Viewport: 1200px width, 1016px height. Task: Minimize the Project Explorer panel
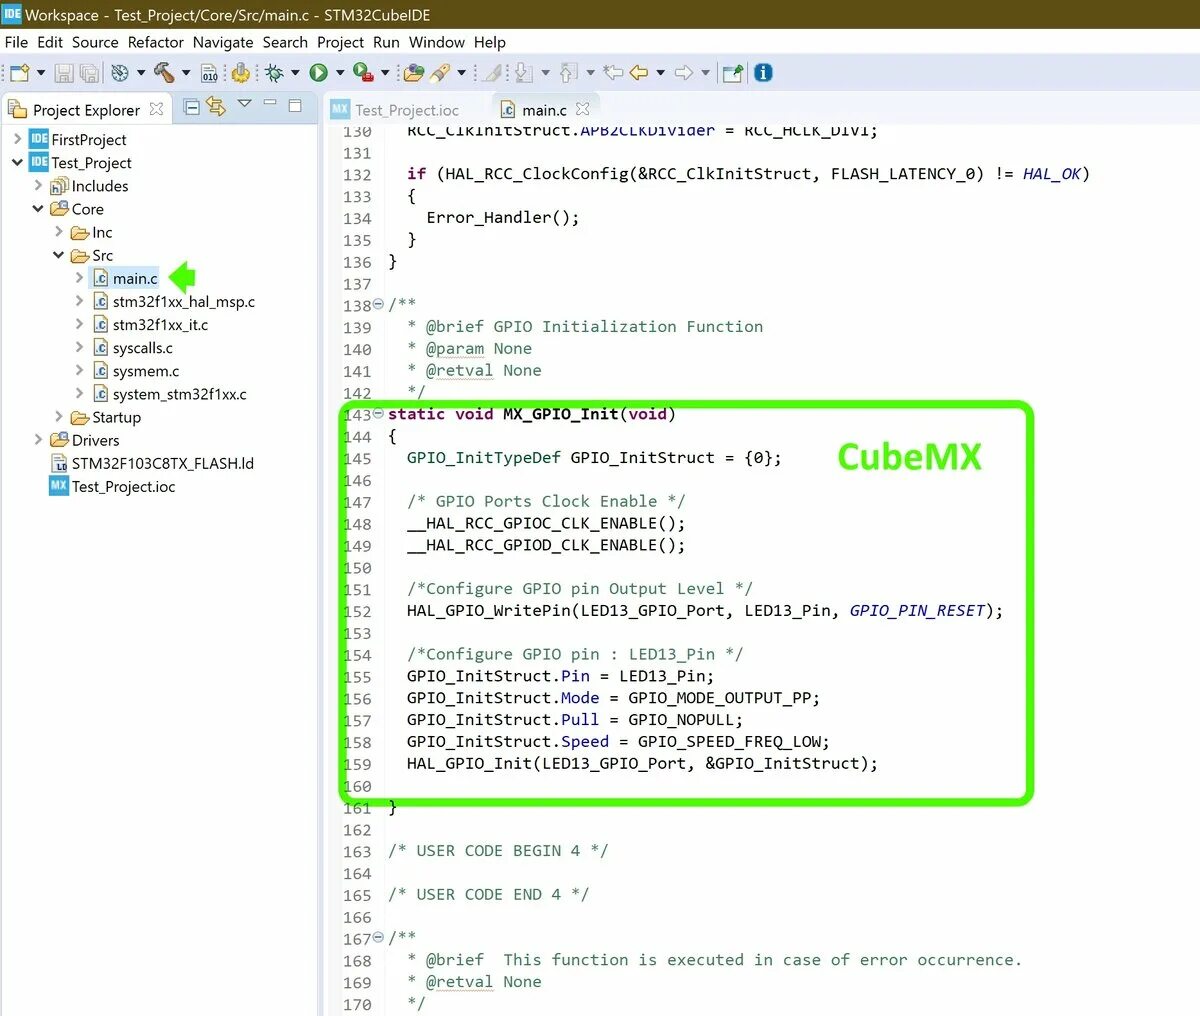270,103
